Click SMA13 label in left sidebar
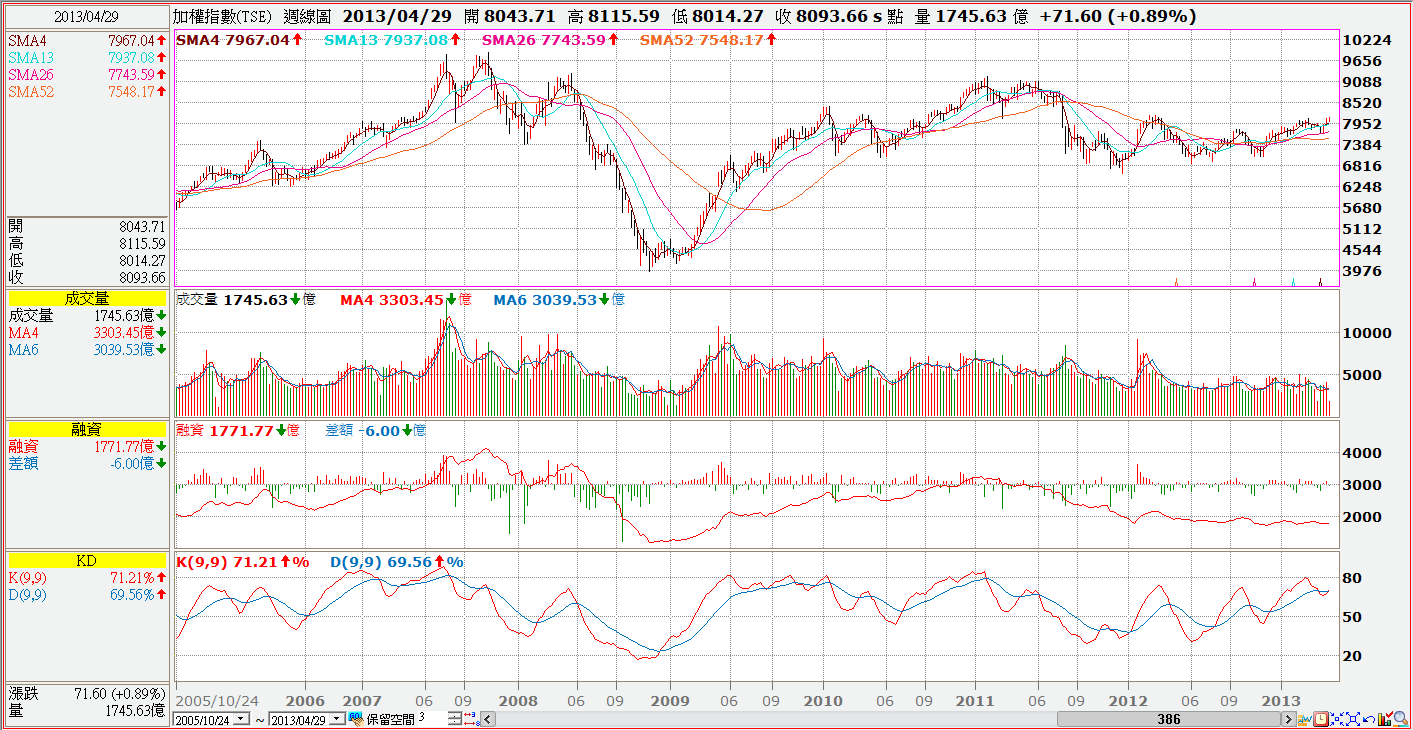The height and width of the screenshot is (730, 1413). point(29,57)
